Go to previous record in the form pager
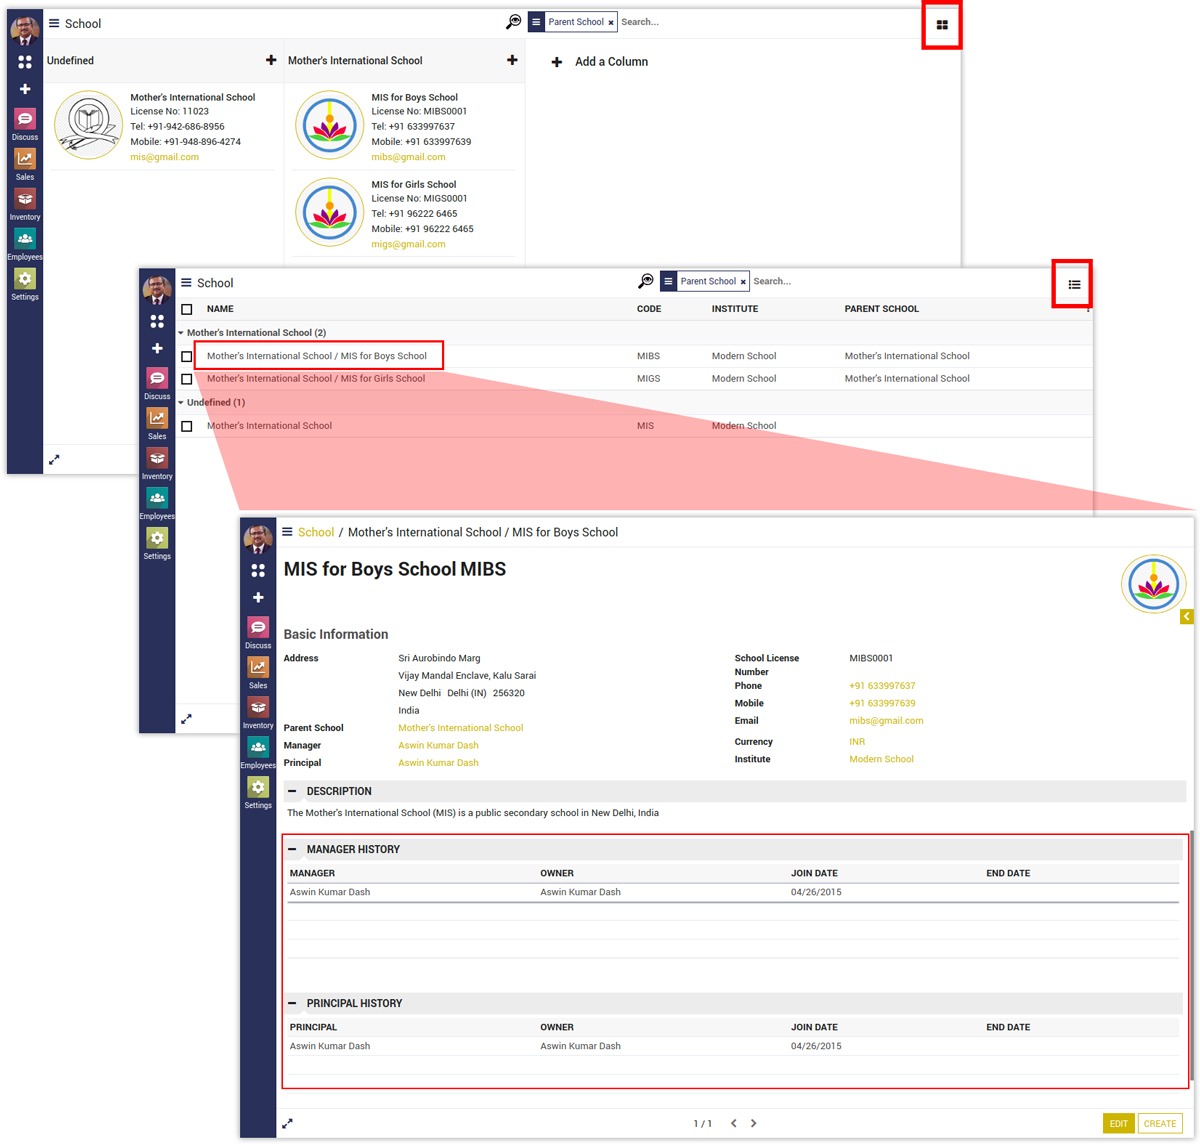 (733, 1123)
